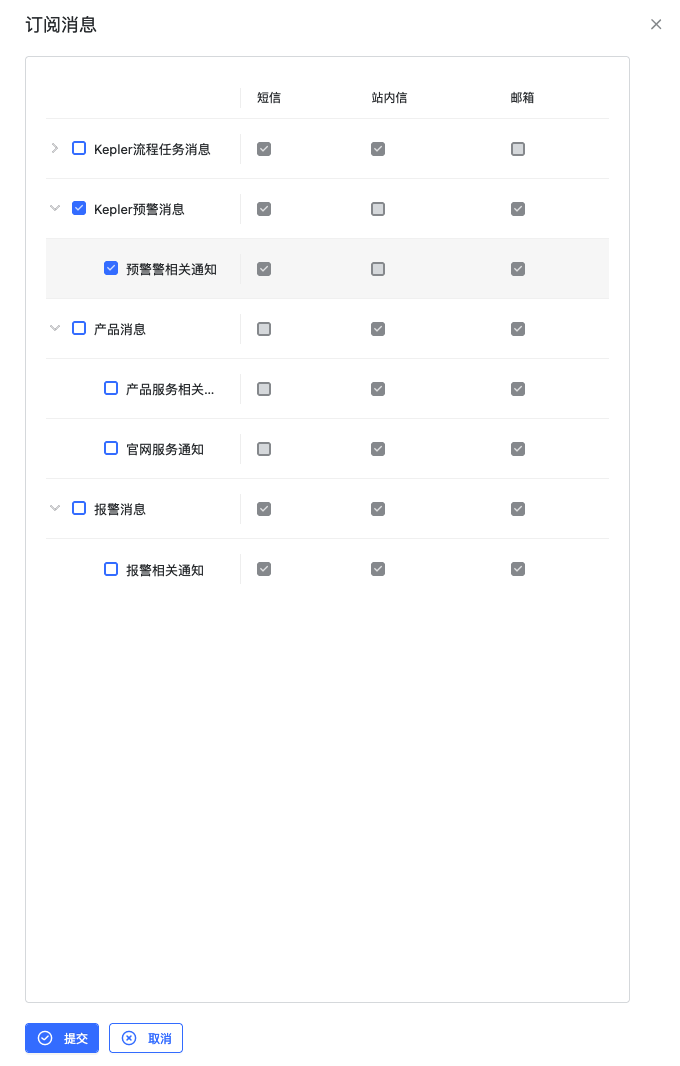Uncheck the 预警警相关通知 checkbox
Screen dimensions: 680x1066
click(111, 268)
